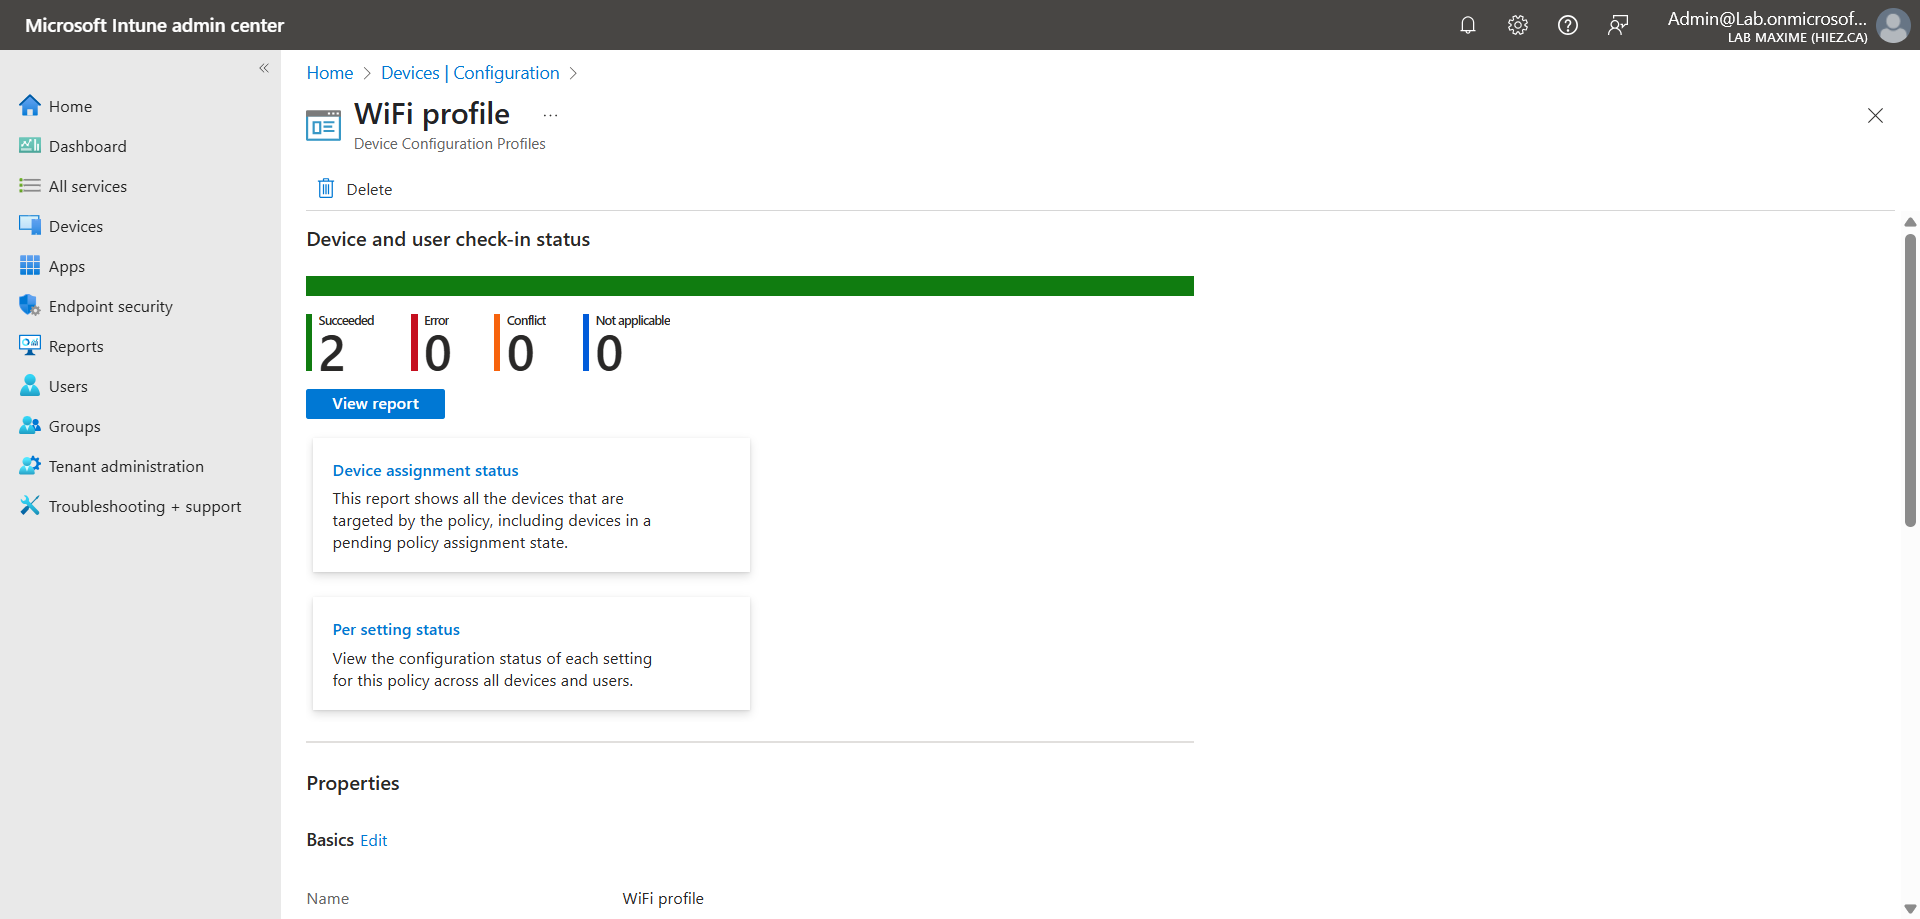The height and width of the screenshot is (919, 1920).
Task: Open the Devices menu item
Action: coord(76,226)
